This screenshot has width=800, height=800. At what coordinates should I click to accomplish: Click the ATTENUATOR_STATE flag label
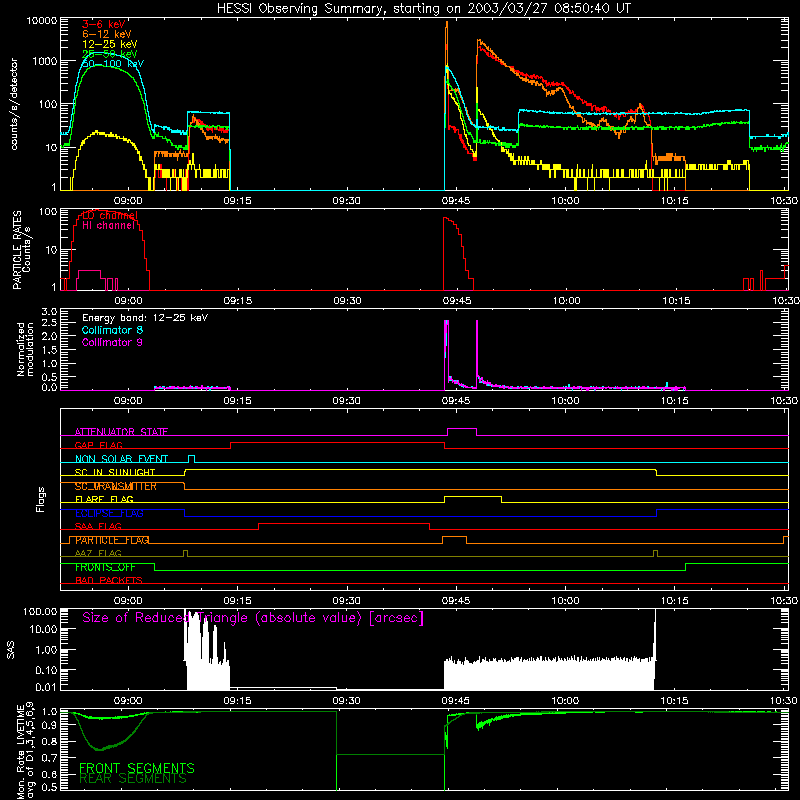[121, 432]
